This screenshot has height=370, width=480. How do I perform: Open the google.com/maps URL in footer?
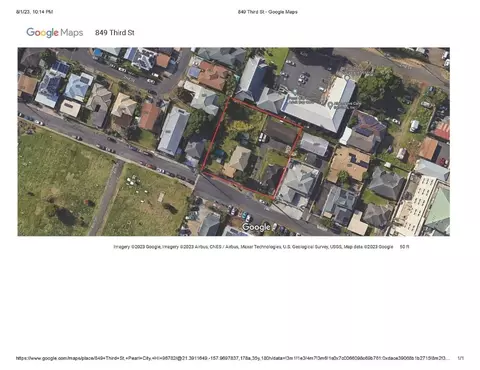(x=233, y=358)
